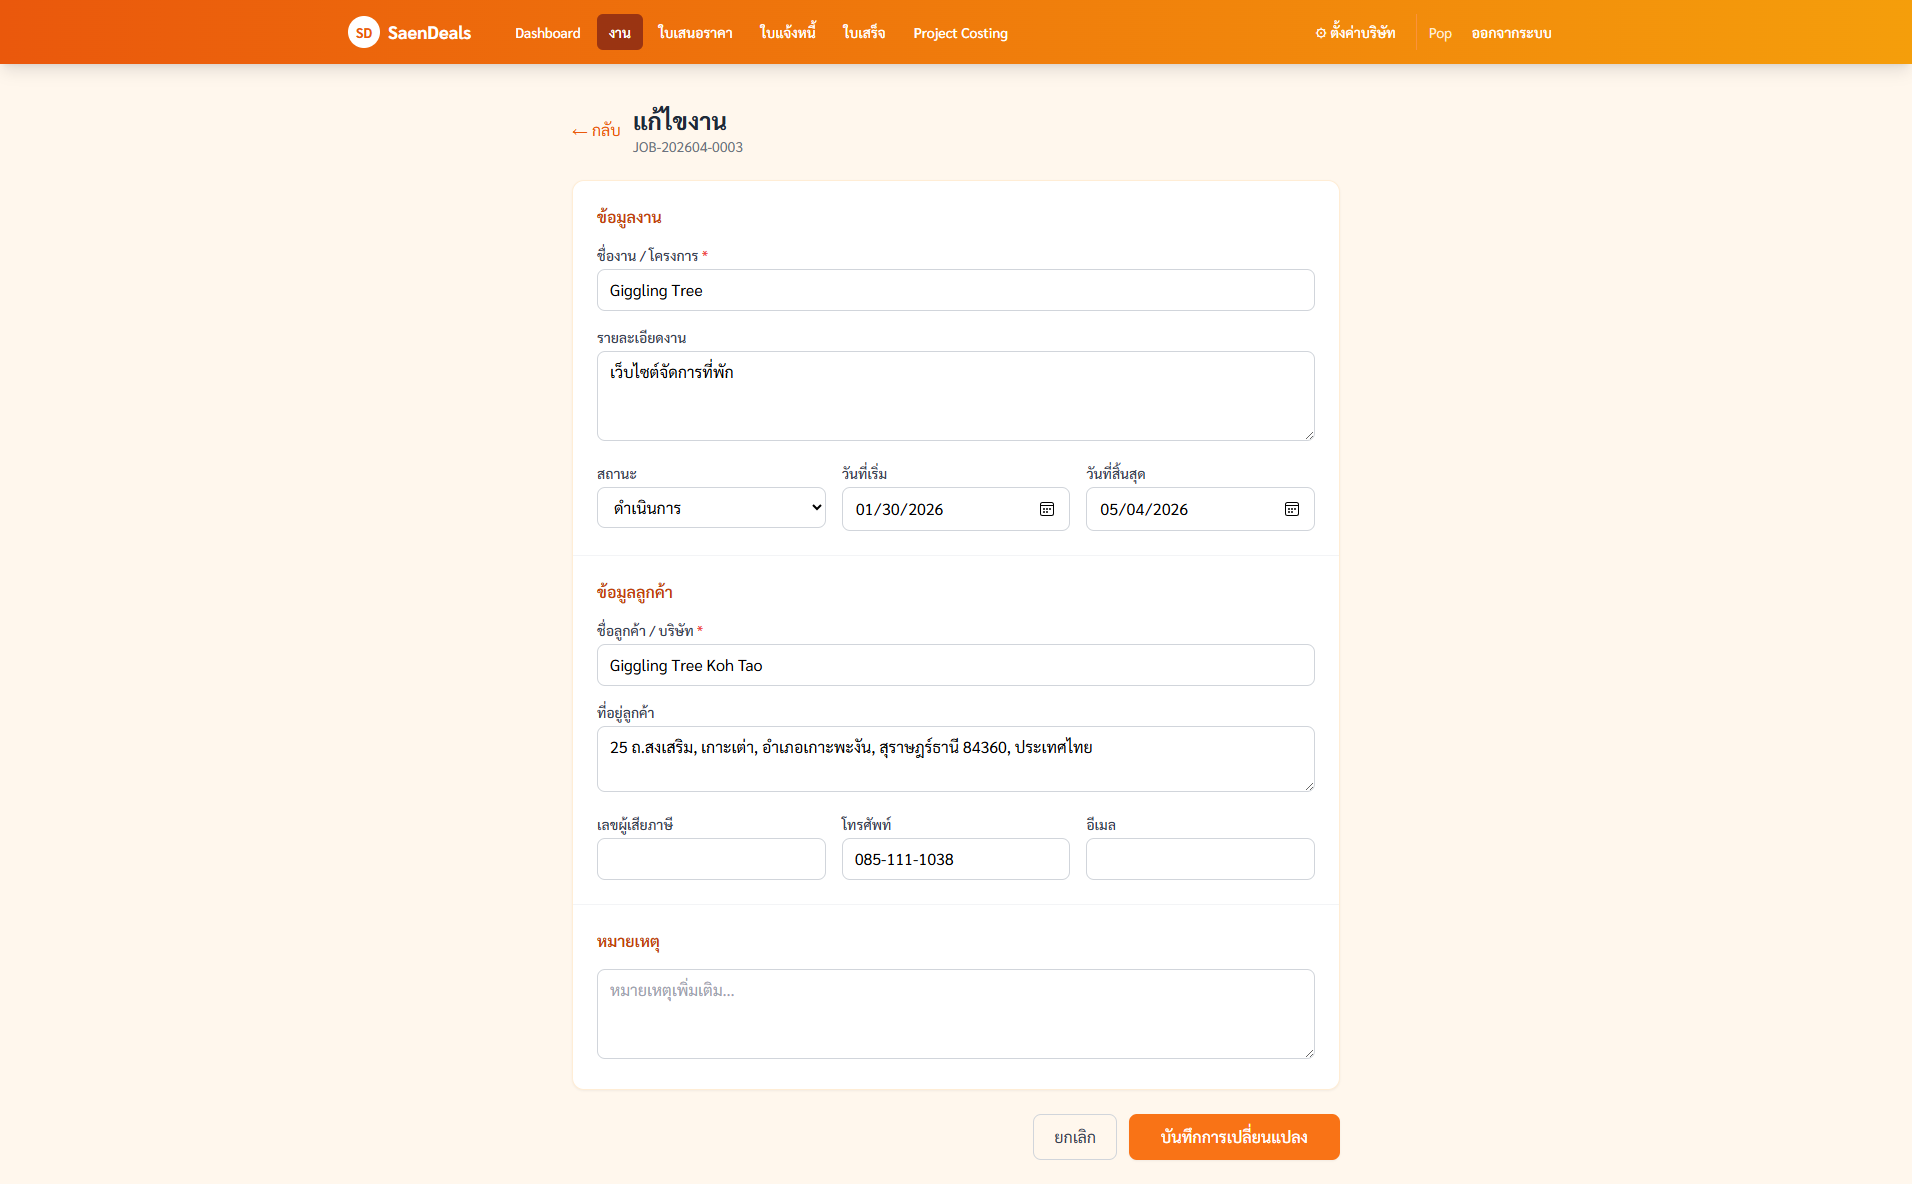Focus the job name field Giggling Tree
Screen dimensions: 1912x1184
[x=956, y=290]
